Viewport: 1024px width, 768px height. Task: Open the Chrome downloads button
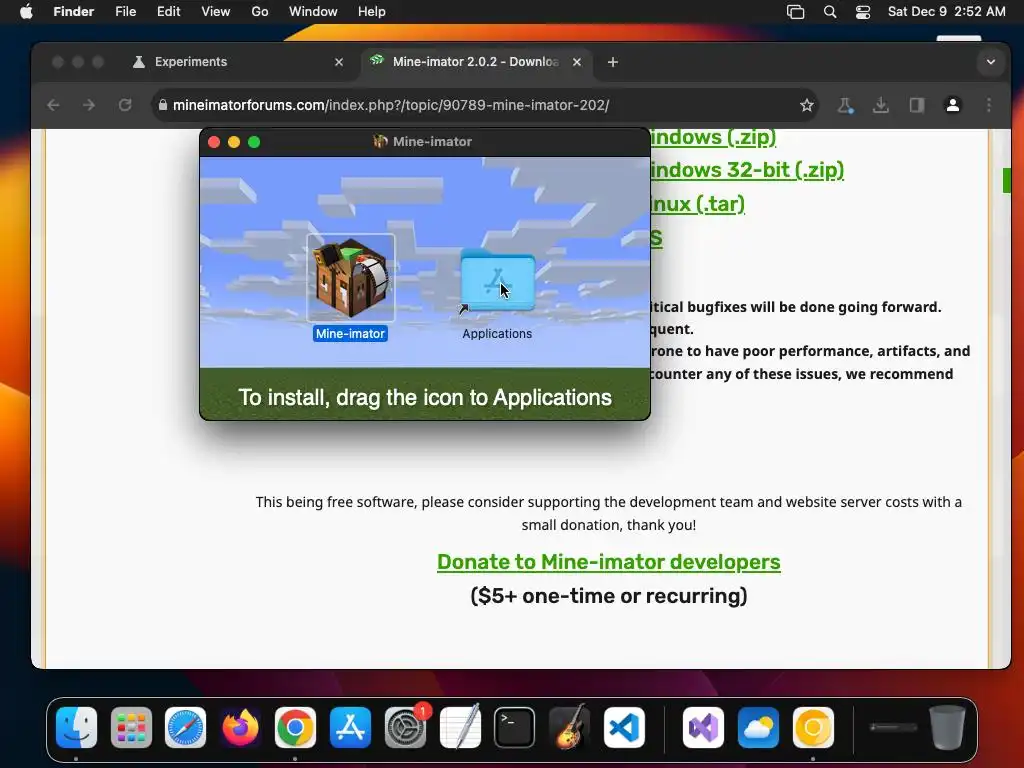(881, 105)
